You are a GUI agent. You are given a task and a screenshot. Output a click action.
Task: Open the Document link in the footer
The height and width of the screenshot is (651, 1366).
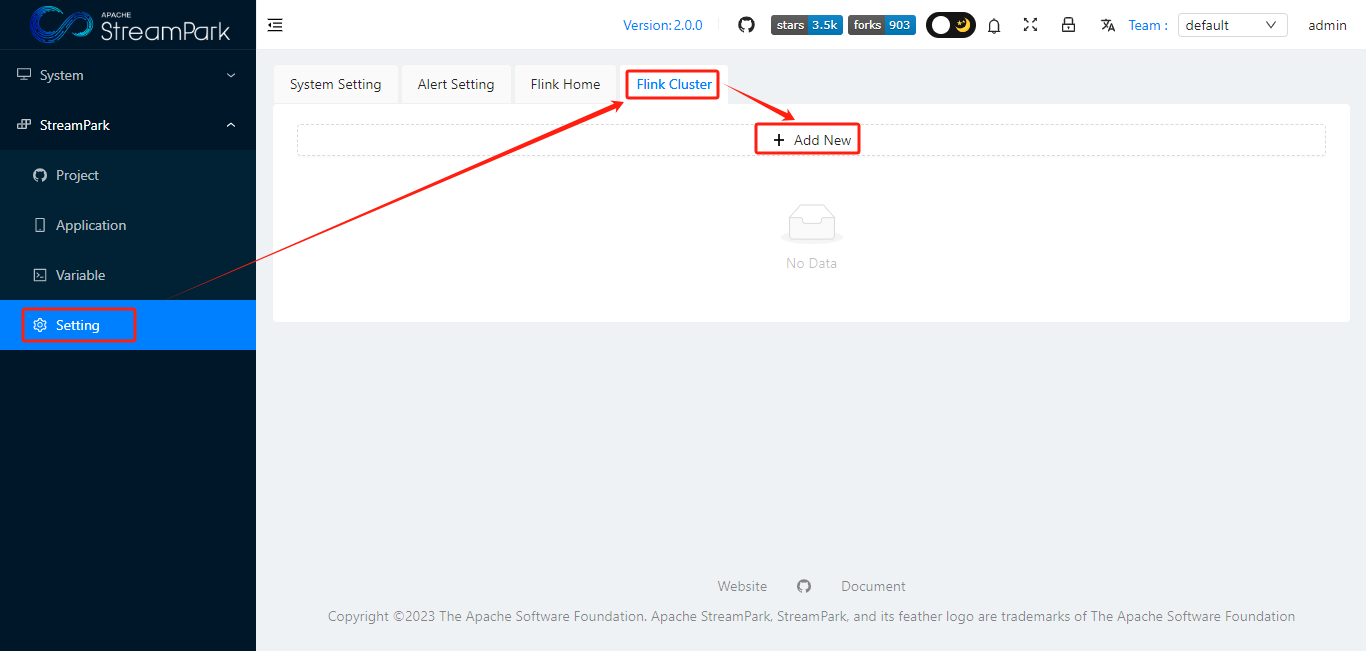pyautogui.click(x=873, y=586)
